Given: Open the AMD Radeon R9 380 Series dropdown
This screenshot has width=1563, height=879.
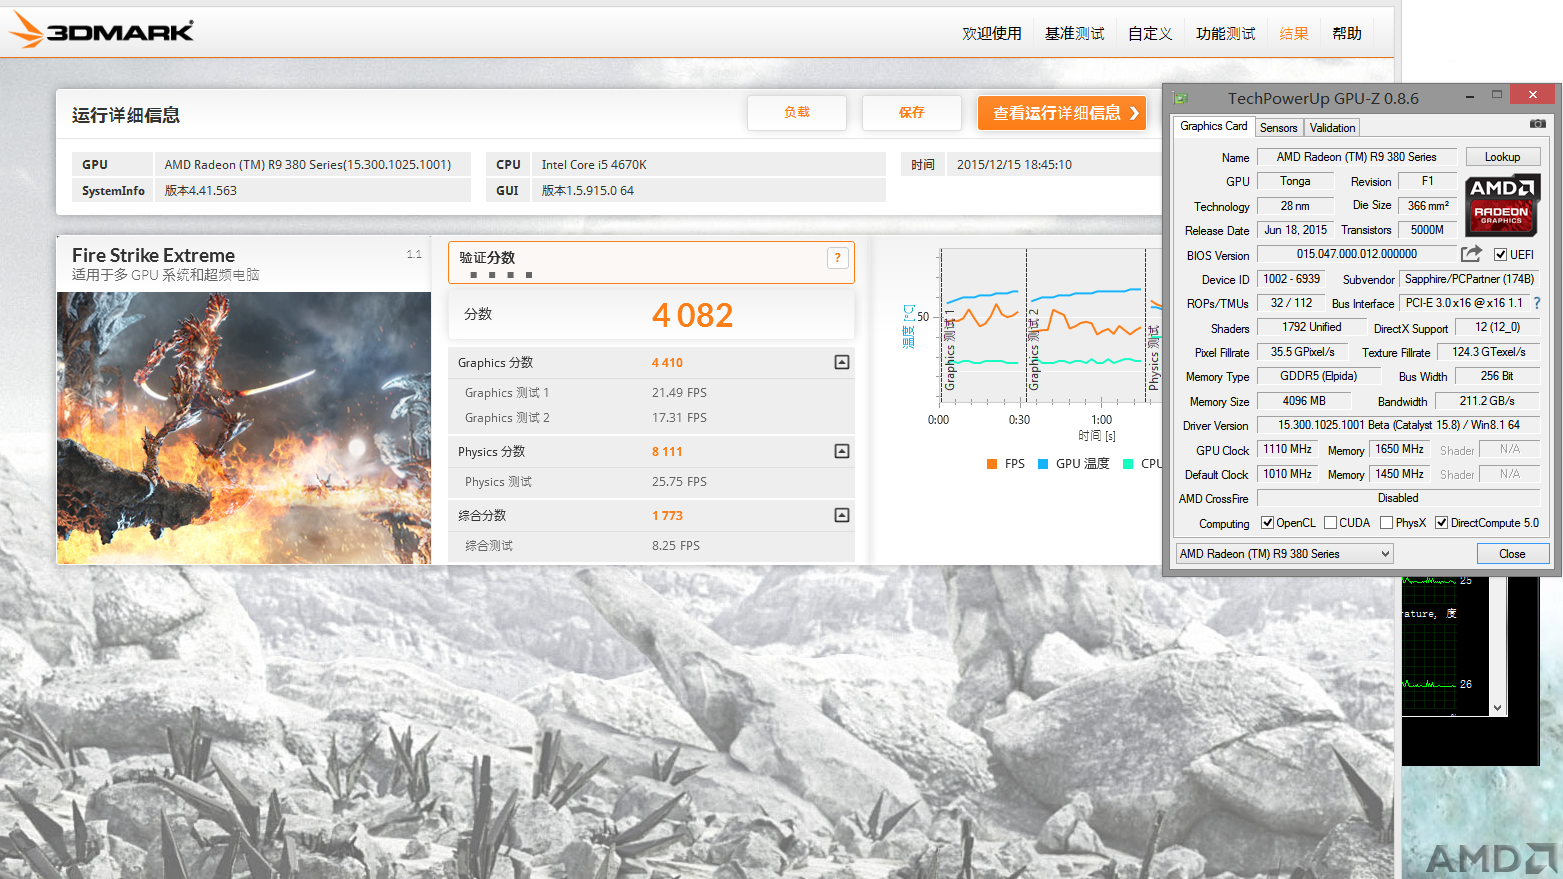Looking at the screenshot, I should pyautogui.click(x=1285, y=554).
